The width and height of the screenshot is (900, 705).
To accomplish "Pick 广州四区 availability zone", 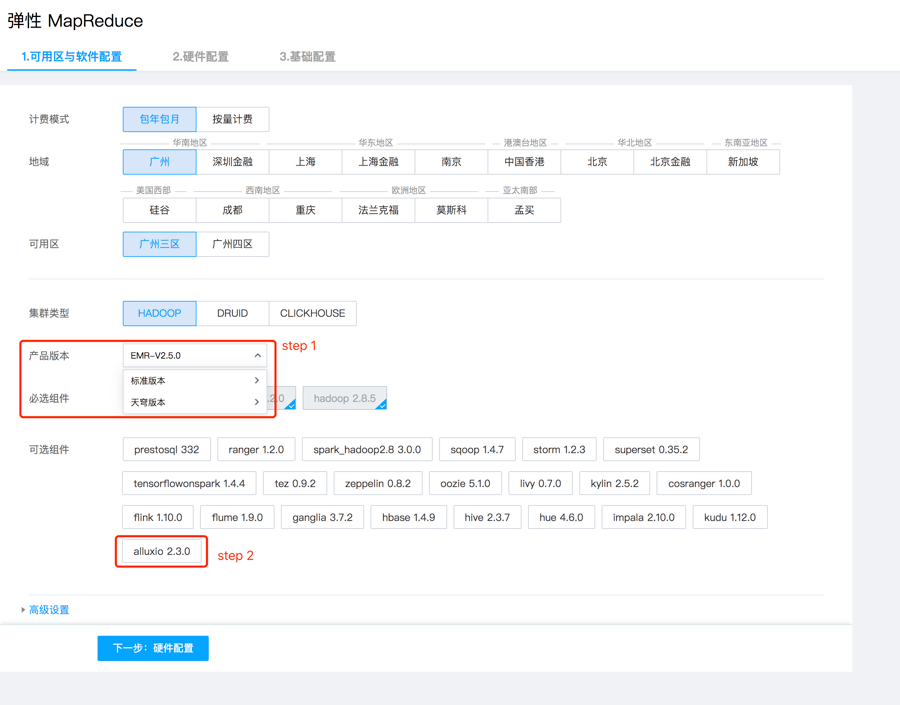I will pyautogui.click(x=232, y=244).
